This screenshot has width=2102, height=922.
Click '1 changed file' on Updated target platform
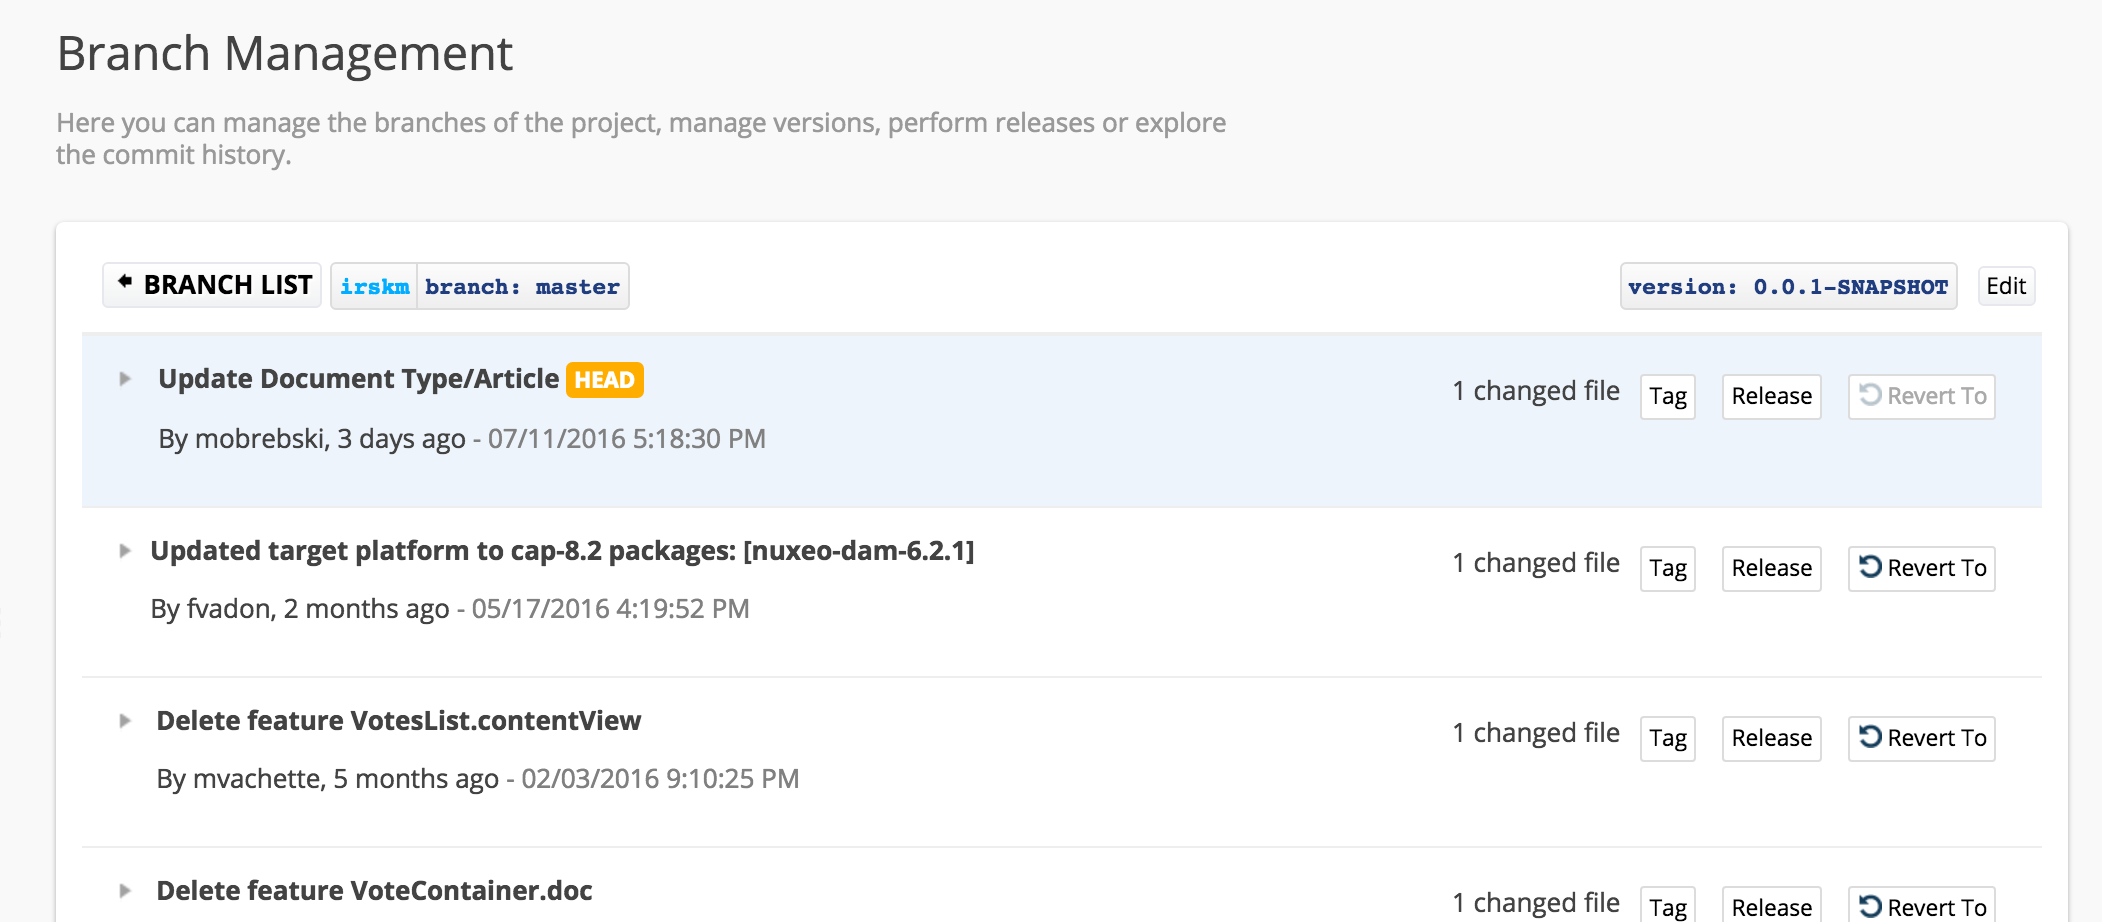(1536, 563)
